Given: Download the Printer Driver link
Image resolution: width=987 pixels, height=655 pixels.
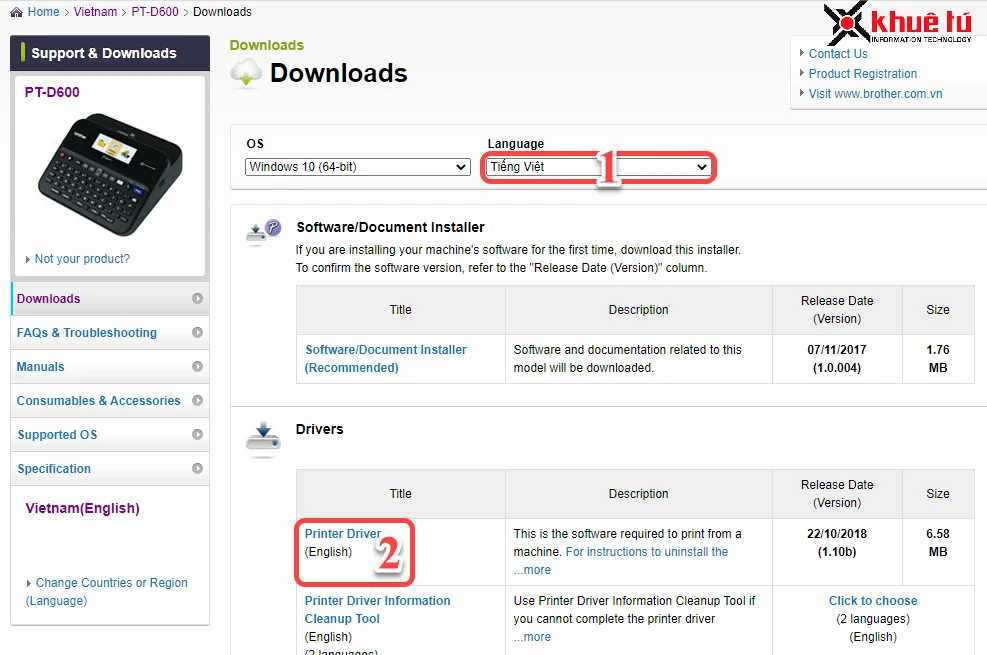Looking at the screenshot, I should click(343, 534).
